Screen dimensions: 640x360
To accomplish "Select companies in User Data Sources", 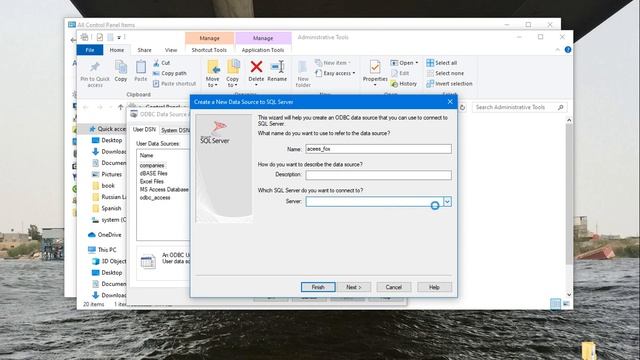I will point(152,165).
